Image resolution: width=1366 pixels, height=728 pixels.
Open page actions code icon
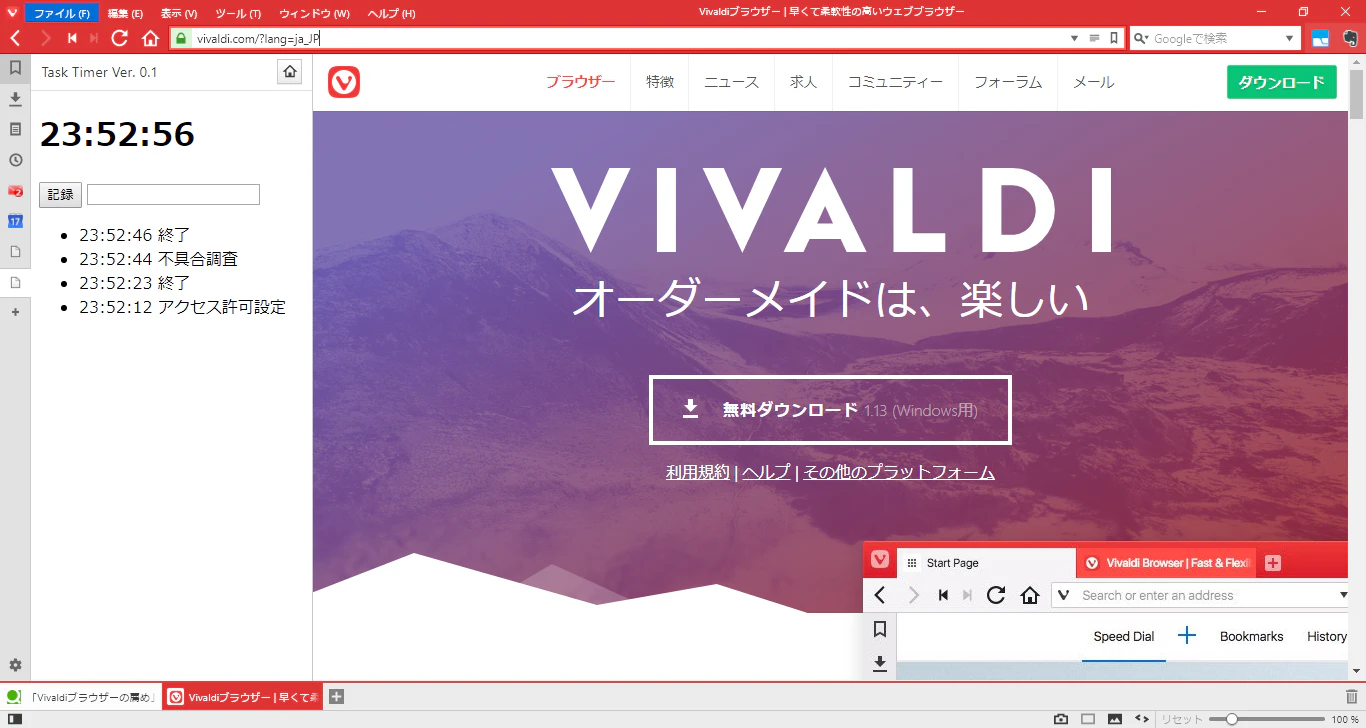coord(1142,719)
